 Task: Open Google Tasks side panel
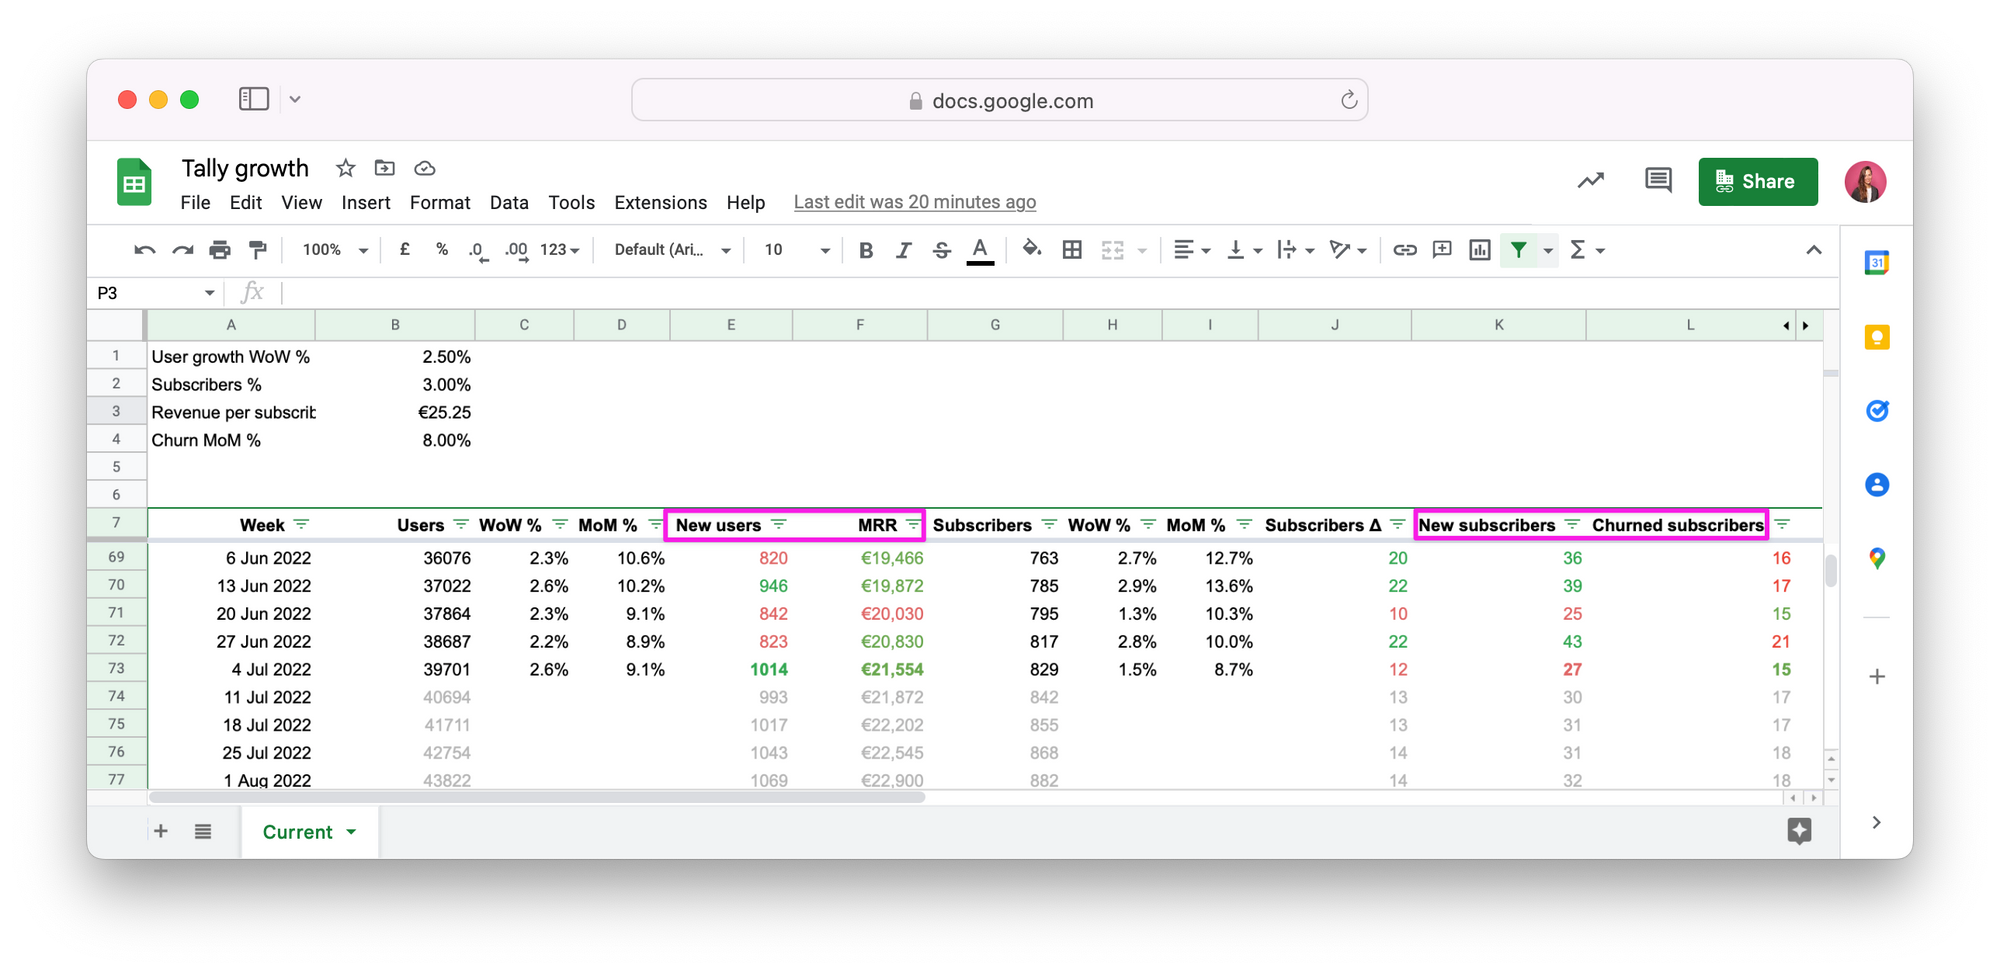coord(1877,411)
